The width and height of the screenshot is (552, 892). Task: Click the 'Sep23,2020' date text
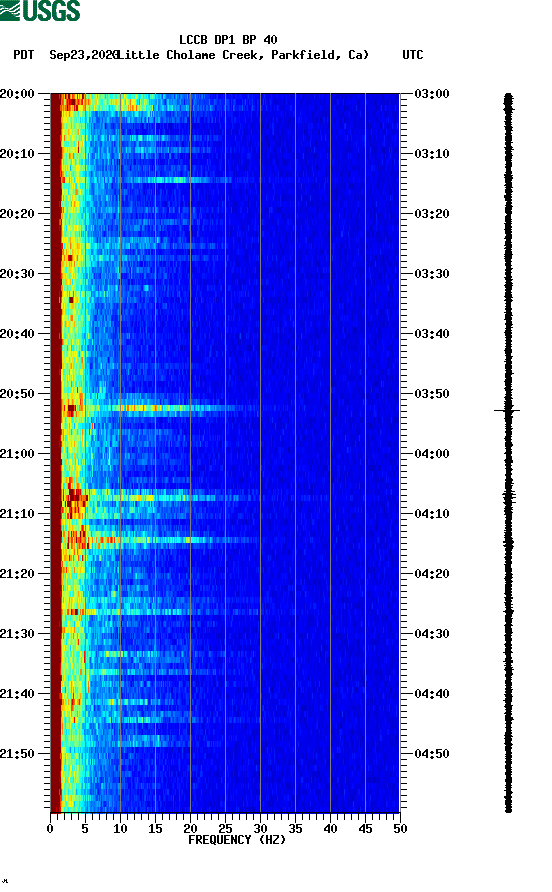point(84,55)
